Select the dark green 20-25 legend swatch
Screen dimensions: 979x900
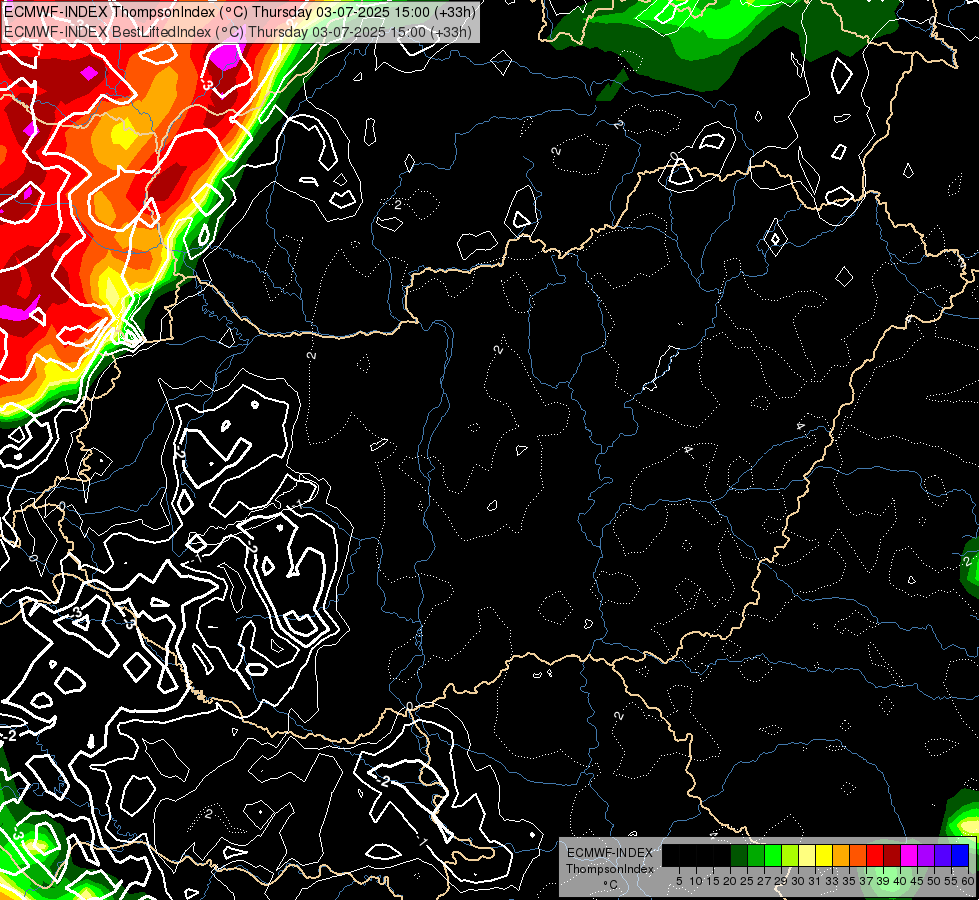(739, 856)
